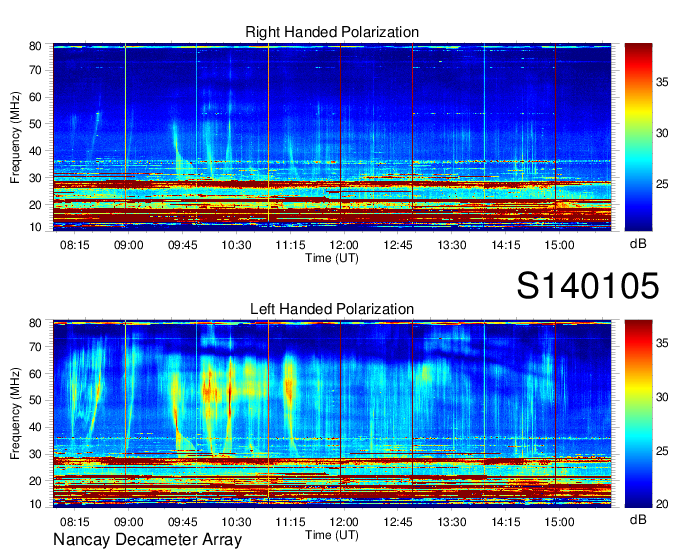Click the 08:15 time tick of Left Handed plot
Viewport: 680px width, 552px height.
point(75,522)
